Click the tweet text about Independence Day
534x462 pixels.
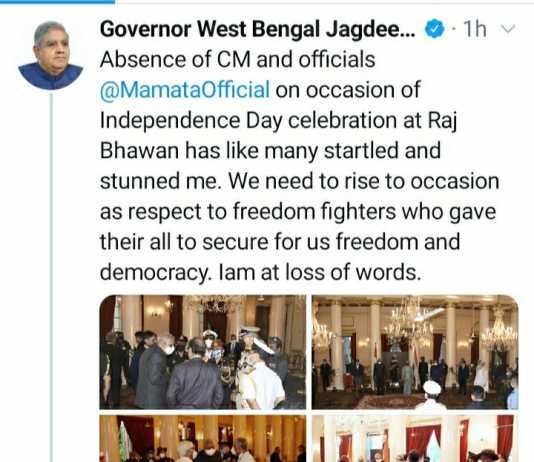coord(300,166)
